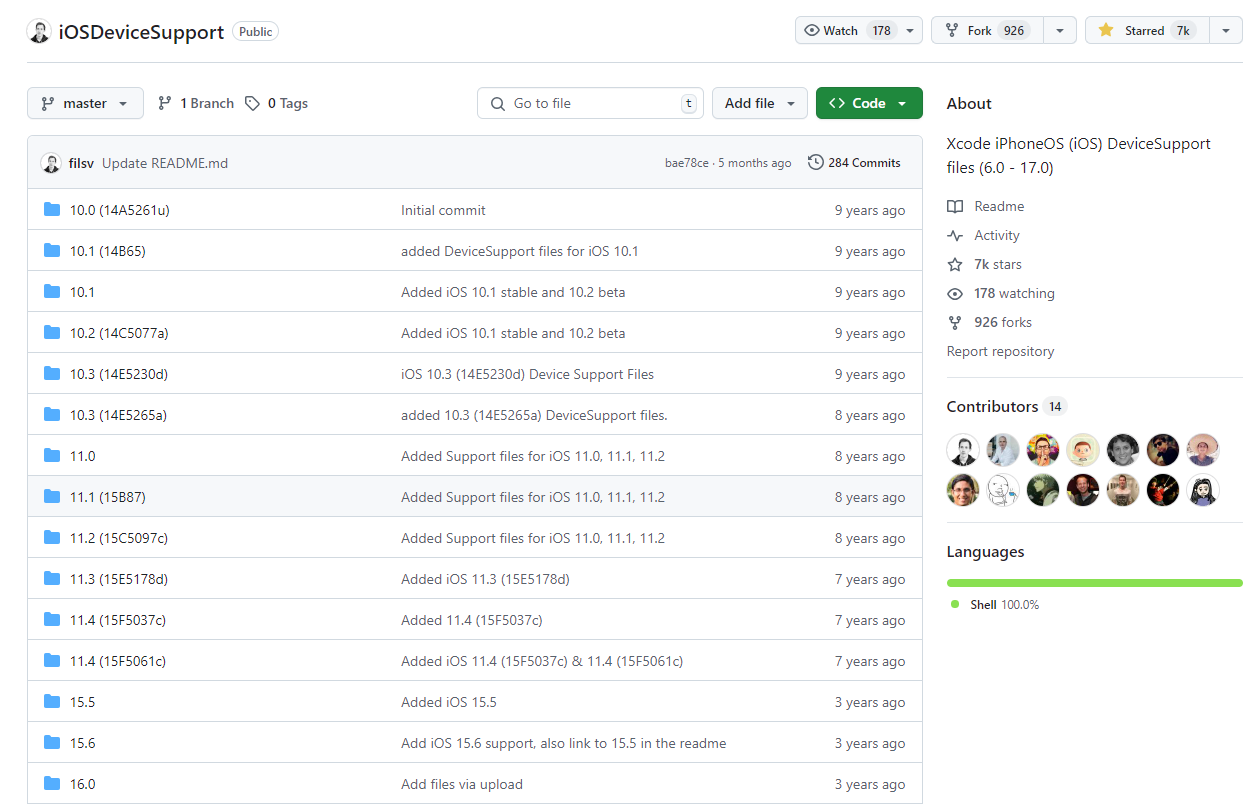Click the bae78ce commit hash
Image resolution: width=1260 pixels, height=804 pixels.
click(687, 163)
